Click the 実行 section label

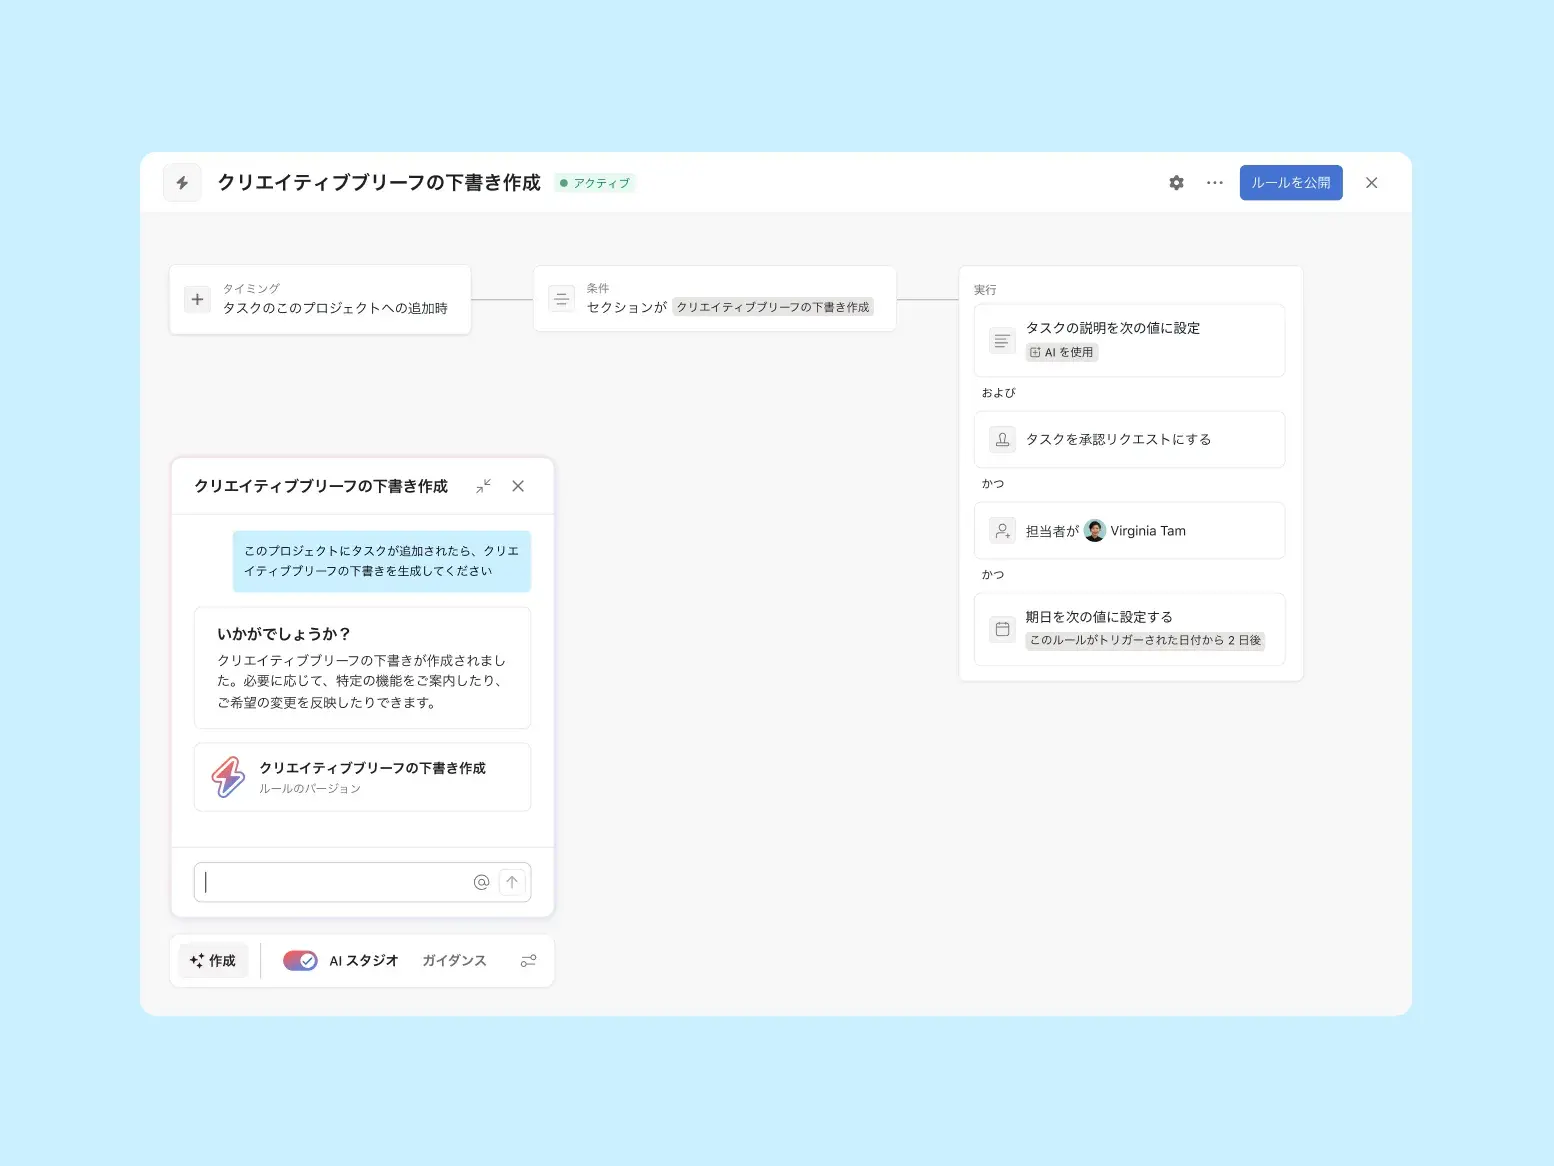985,290
